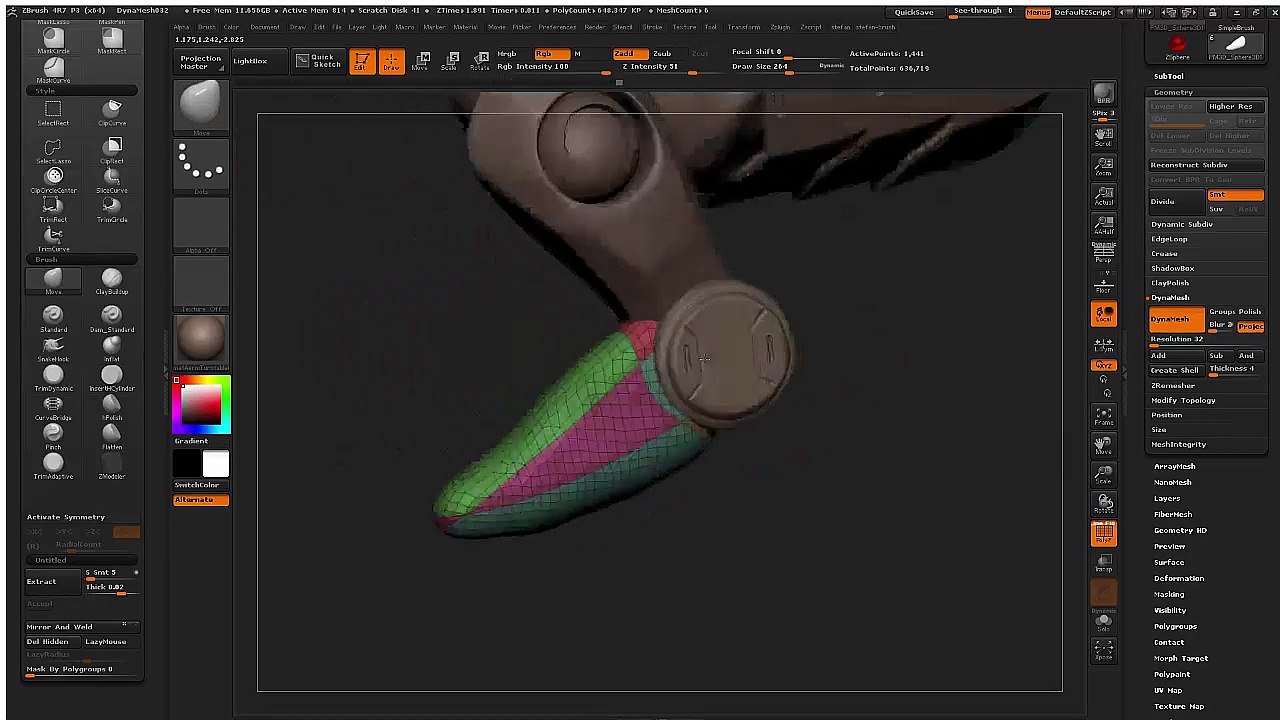Expand the ClayPolish section
This screenshot has width=1280, height=720.
[x=1170, y=283]
